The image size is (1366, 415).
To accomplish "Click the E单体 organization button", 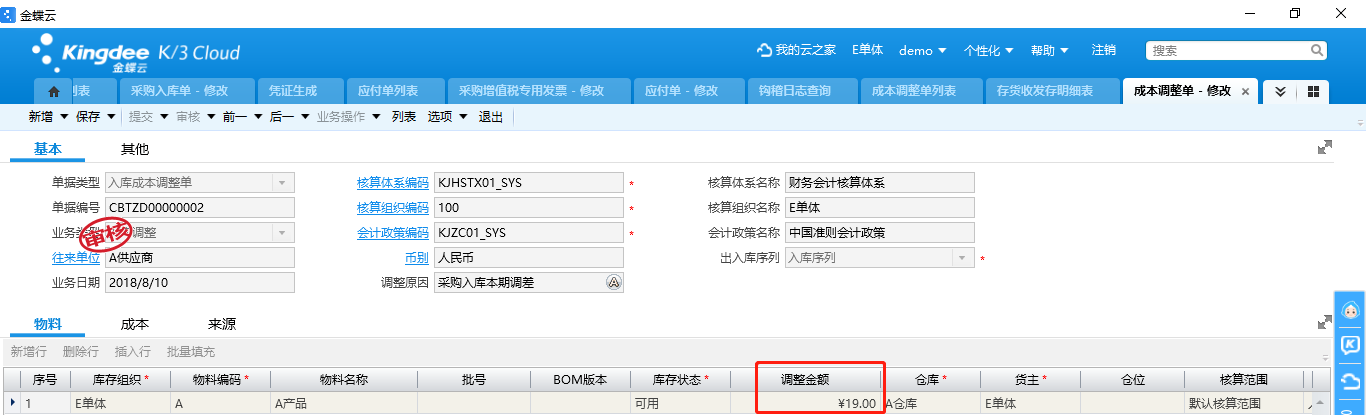I will click(867, 50).
